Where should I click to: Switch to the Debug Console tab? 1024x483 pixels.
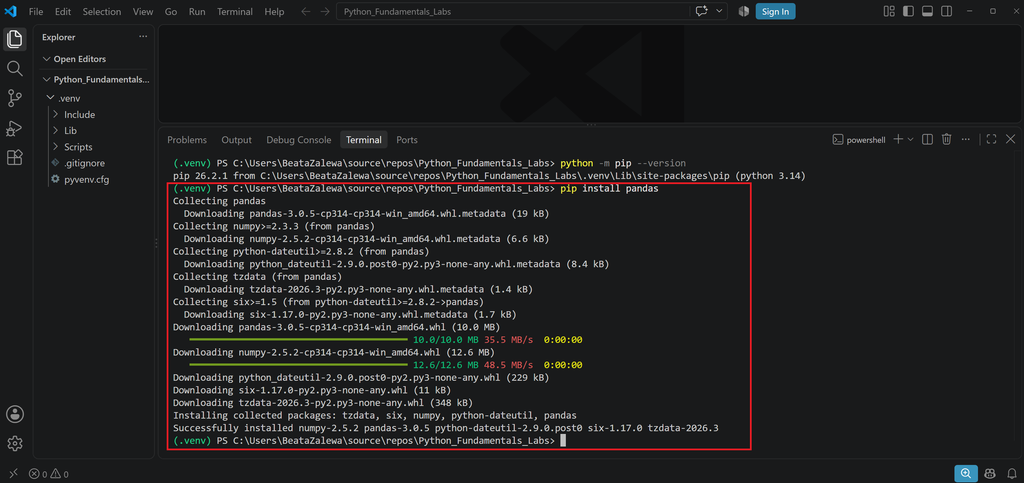298,140
